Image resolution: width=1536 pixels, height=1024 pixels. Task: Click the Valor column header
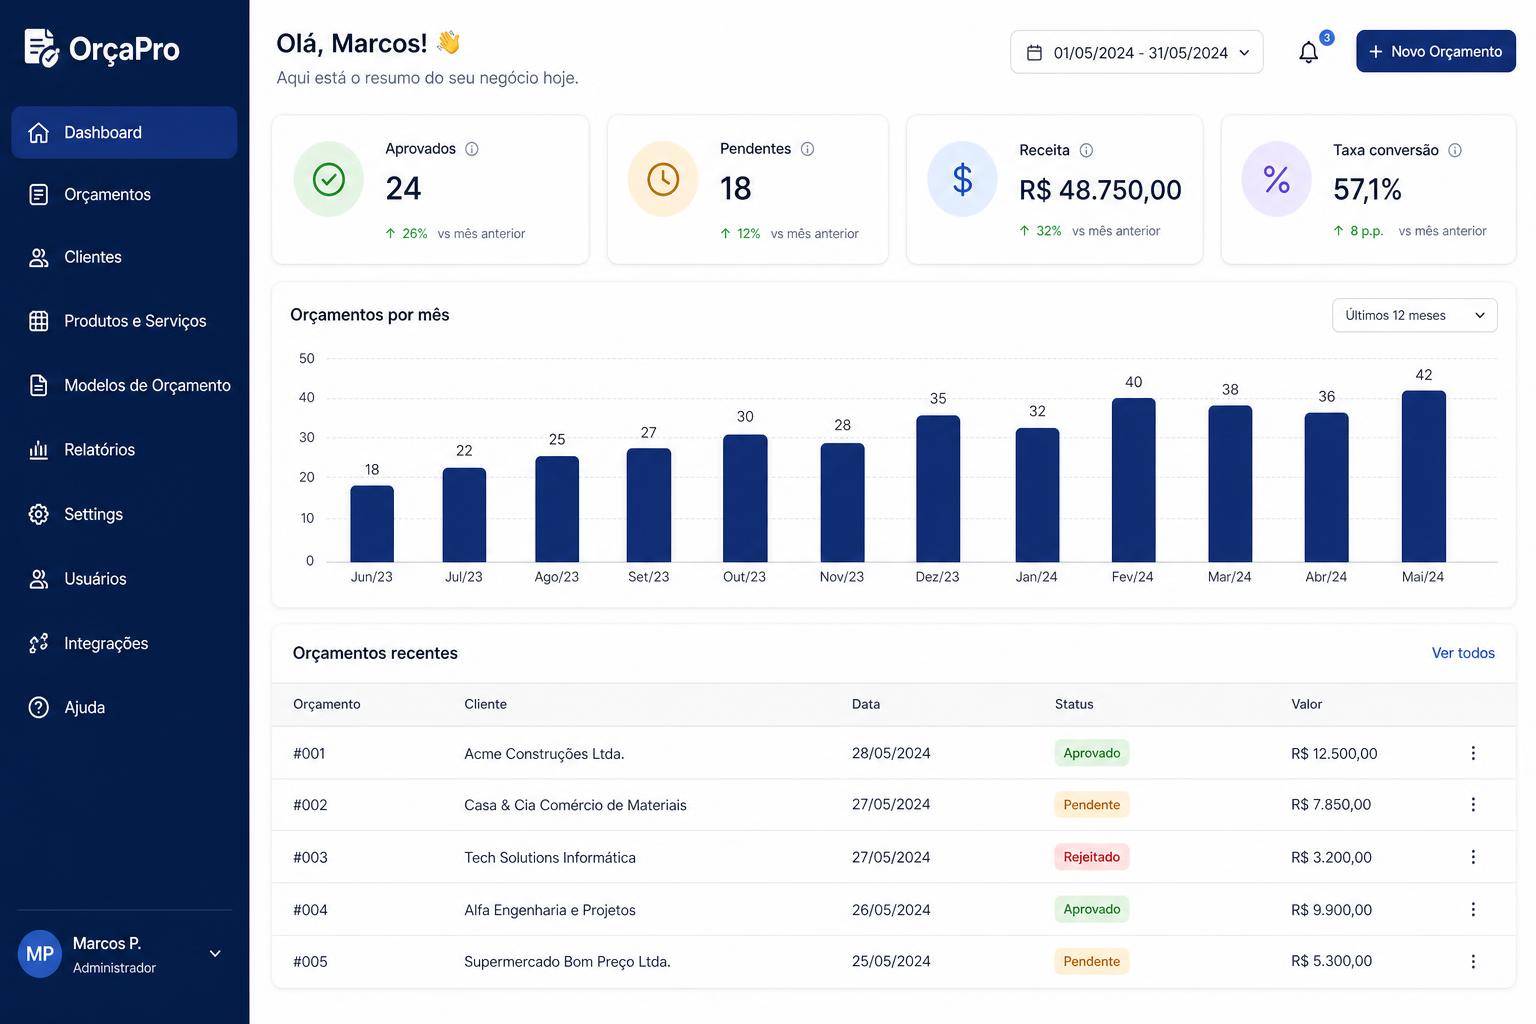[1307, 704]
